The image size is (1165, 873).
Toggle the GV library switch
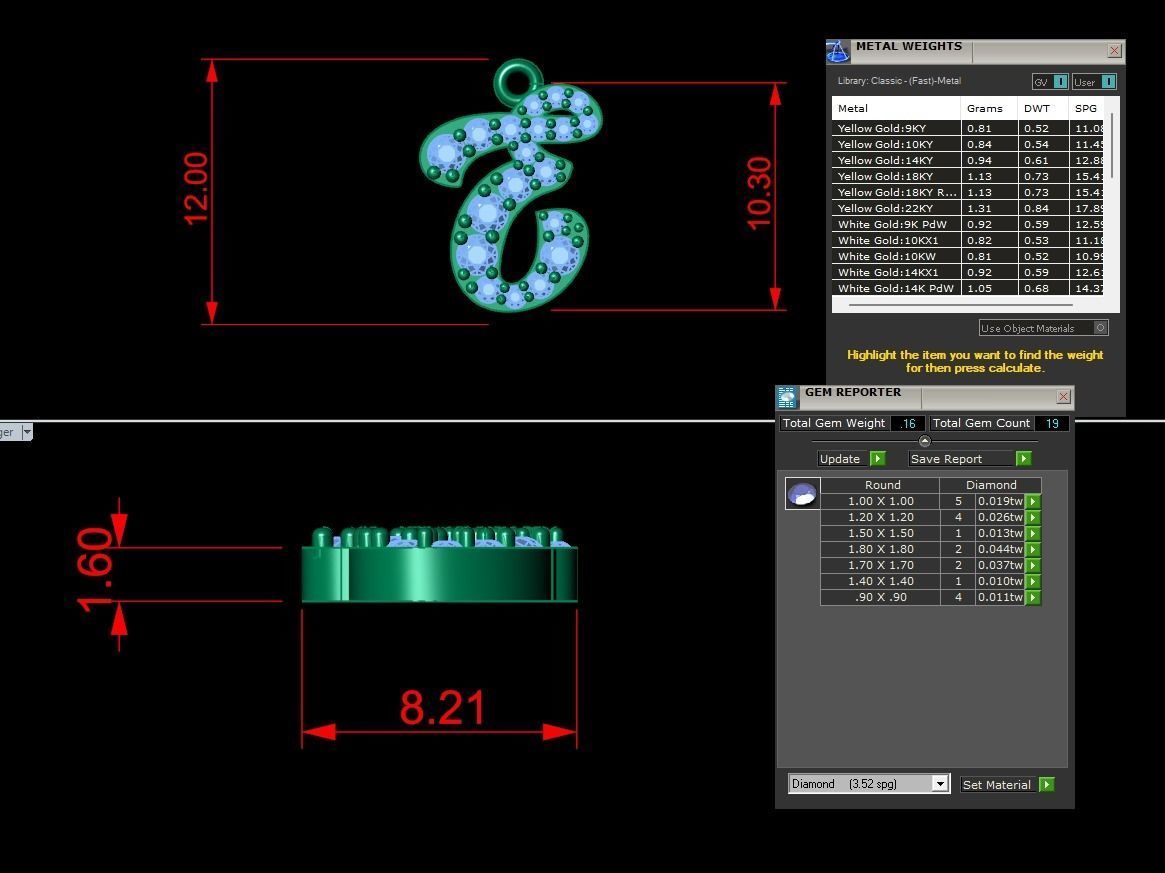point(1060,82)
